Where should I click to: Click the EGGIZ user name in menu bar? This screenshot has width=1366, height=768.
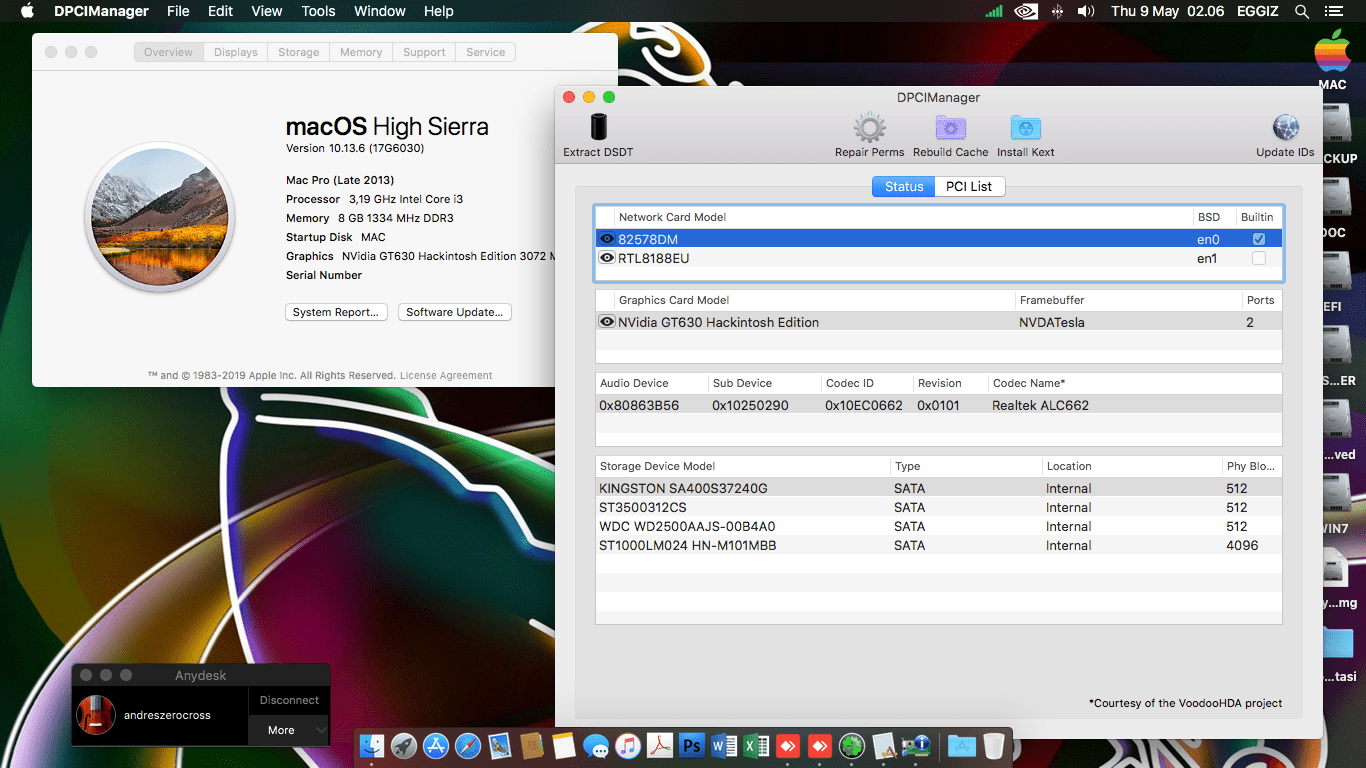tap(1256, 11)
